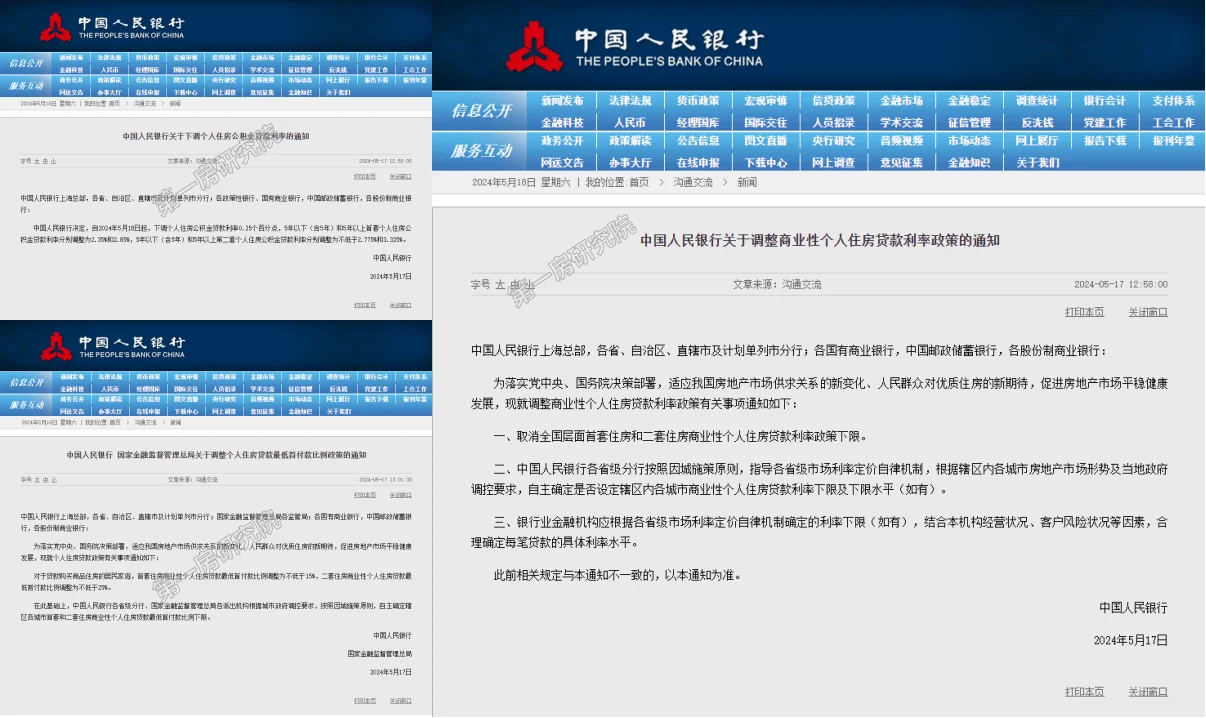Viewport: 1206px width, 718px height.
Task: Select 支付体系 on the 商业性个人住房贷款 page
Action: 1173,101
